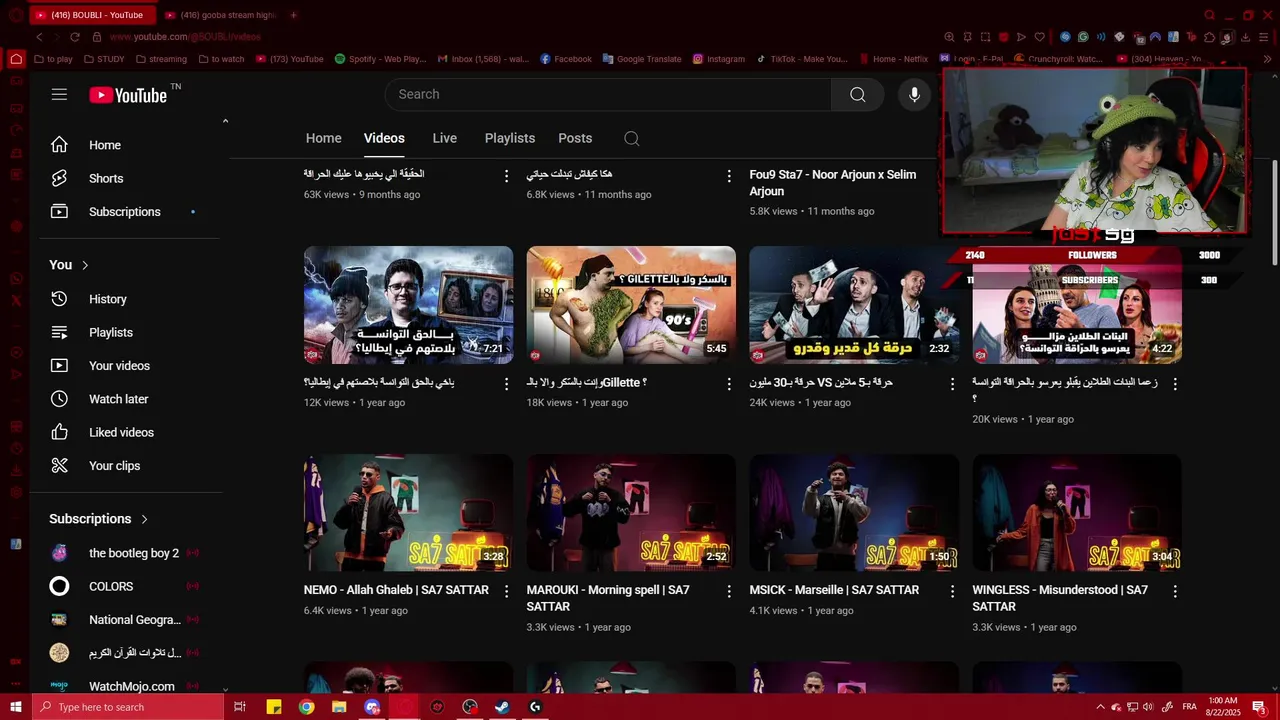Play the NEMO video thumbnail (3:28)
The height and width of the screenshot is (720, 1280).
[408, 513]
